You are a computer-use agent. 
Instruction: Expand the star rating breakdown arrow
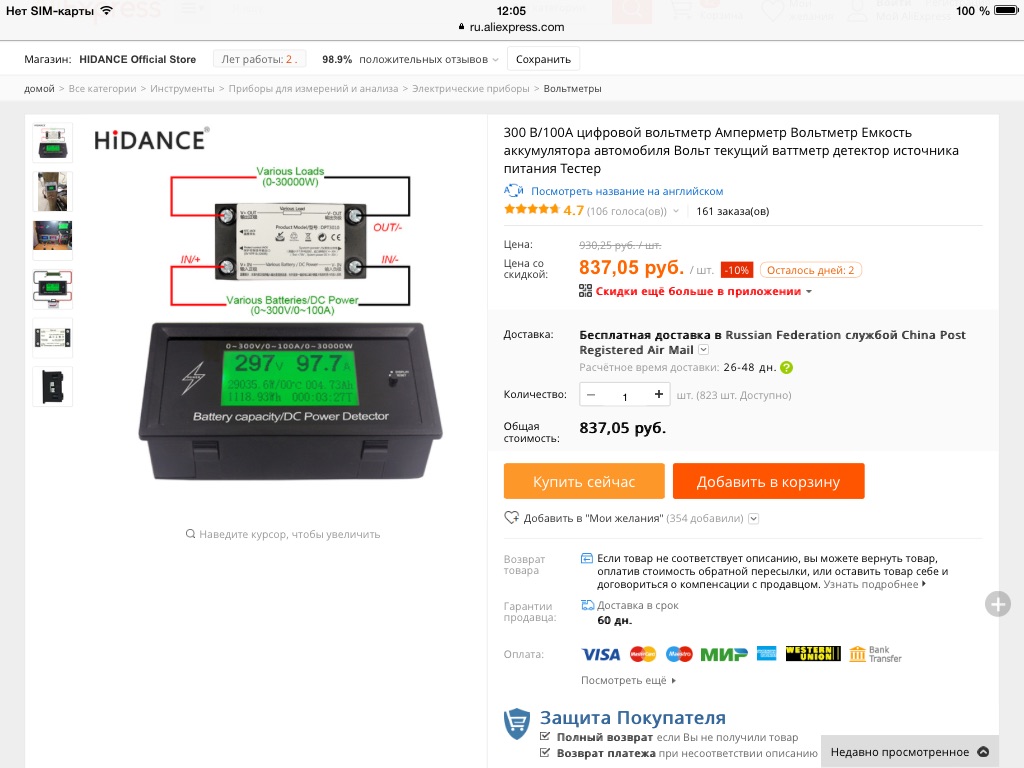coord(676,211)
